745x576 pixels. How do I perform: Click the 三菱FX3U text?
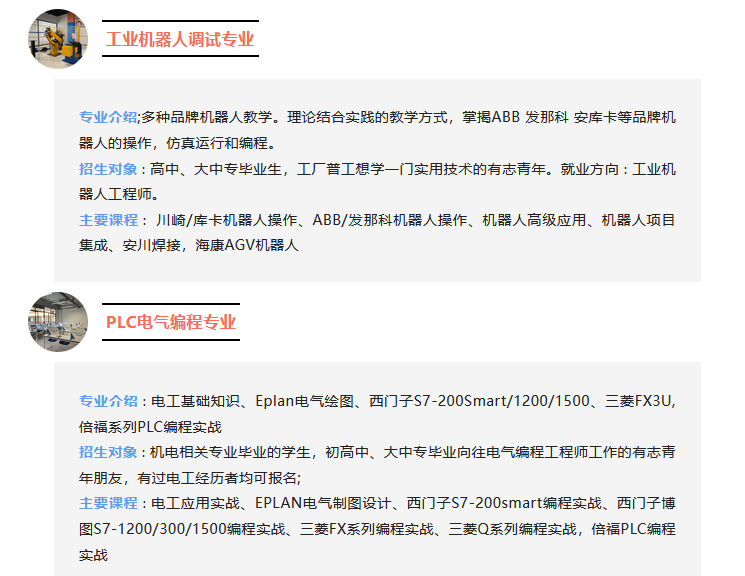[640, 400]
